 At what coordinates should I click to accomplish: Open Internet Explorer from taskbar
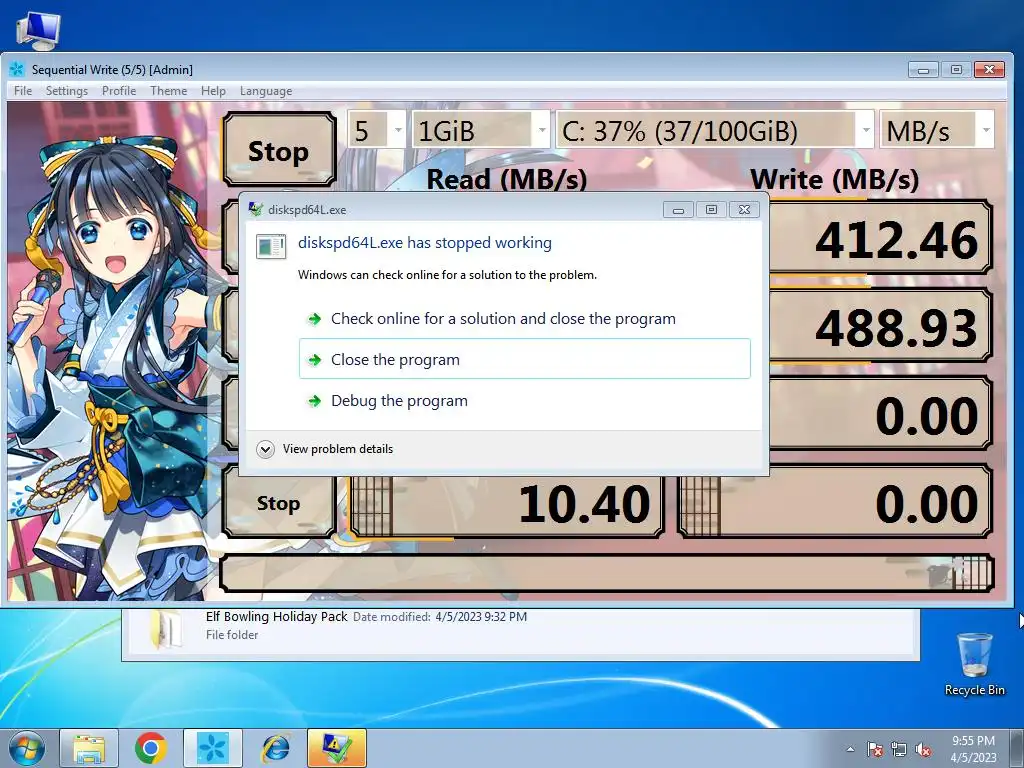pos(275,748)
